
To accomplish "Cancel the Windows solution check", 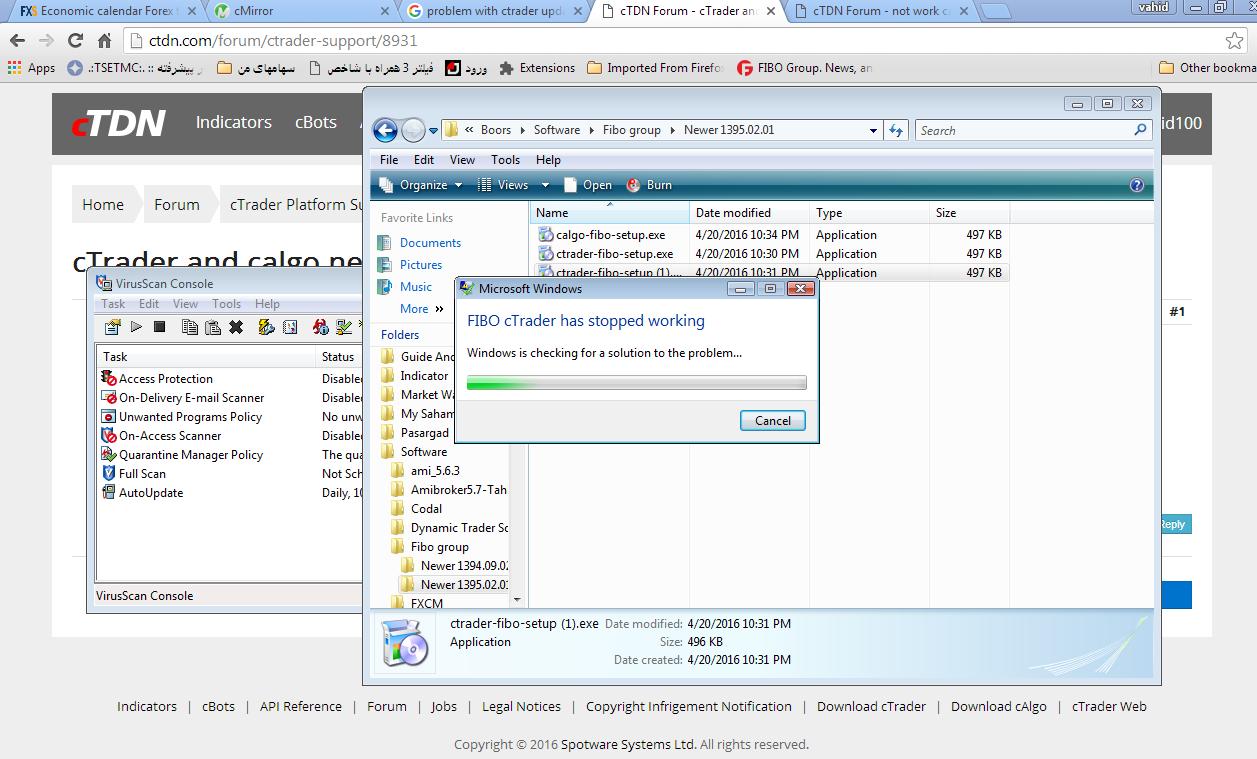I will click(x=772, y=420).
